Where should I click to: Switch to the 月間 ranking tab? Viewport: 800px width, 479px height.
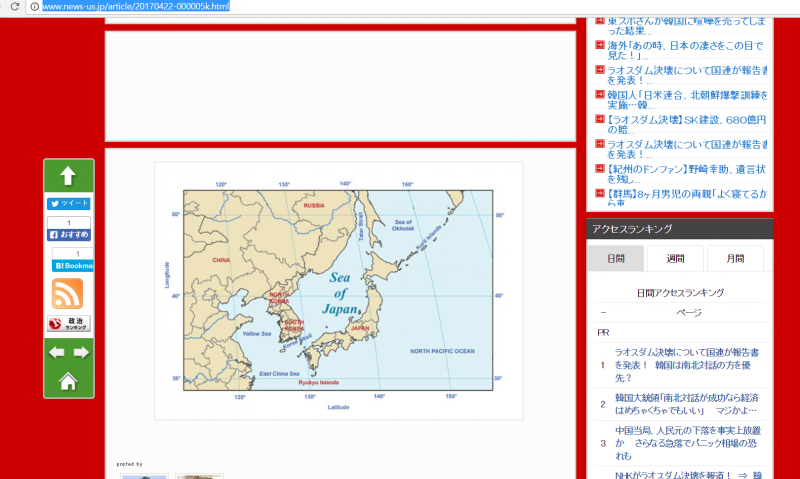coord(735,259)
